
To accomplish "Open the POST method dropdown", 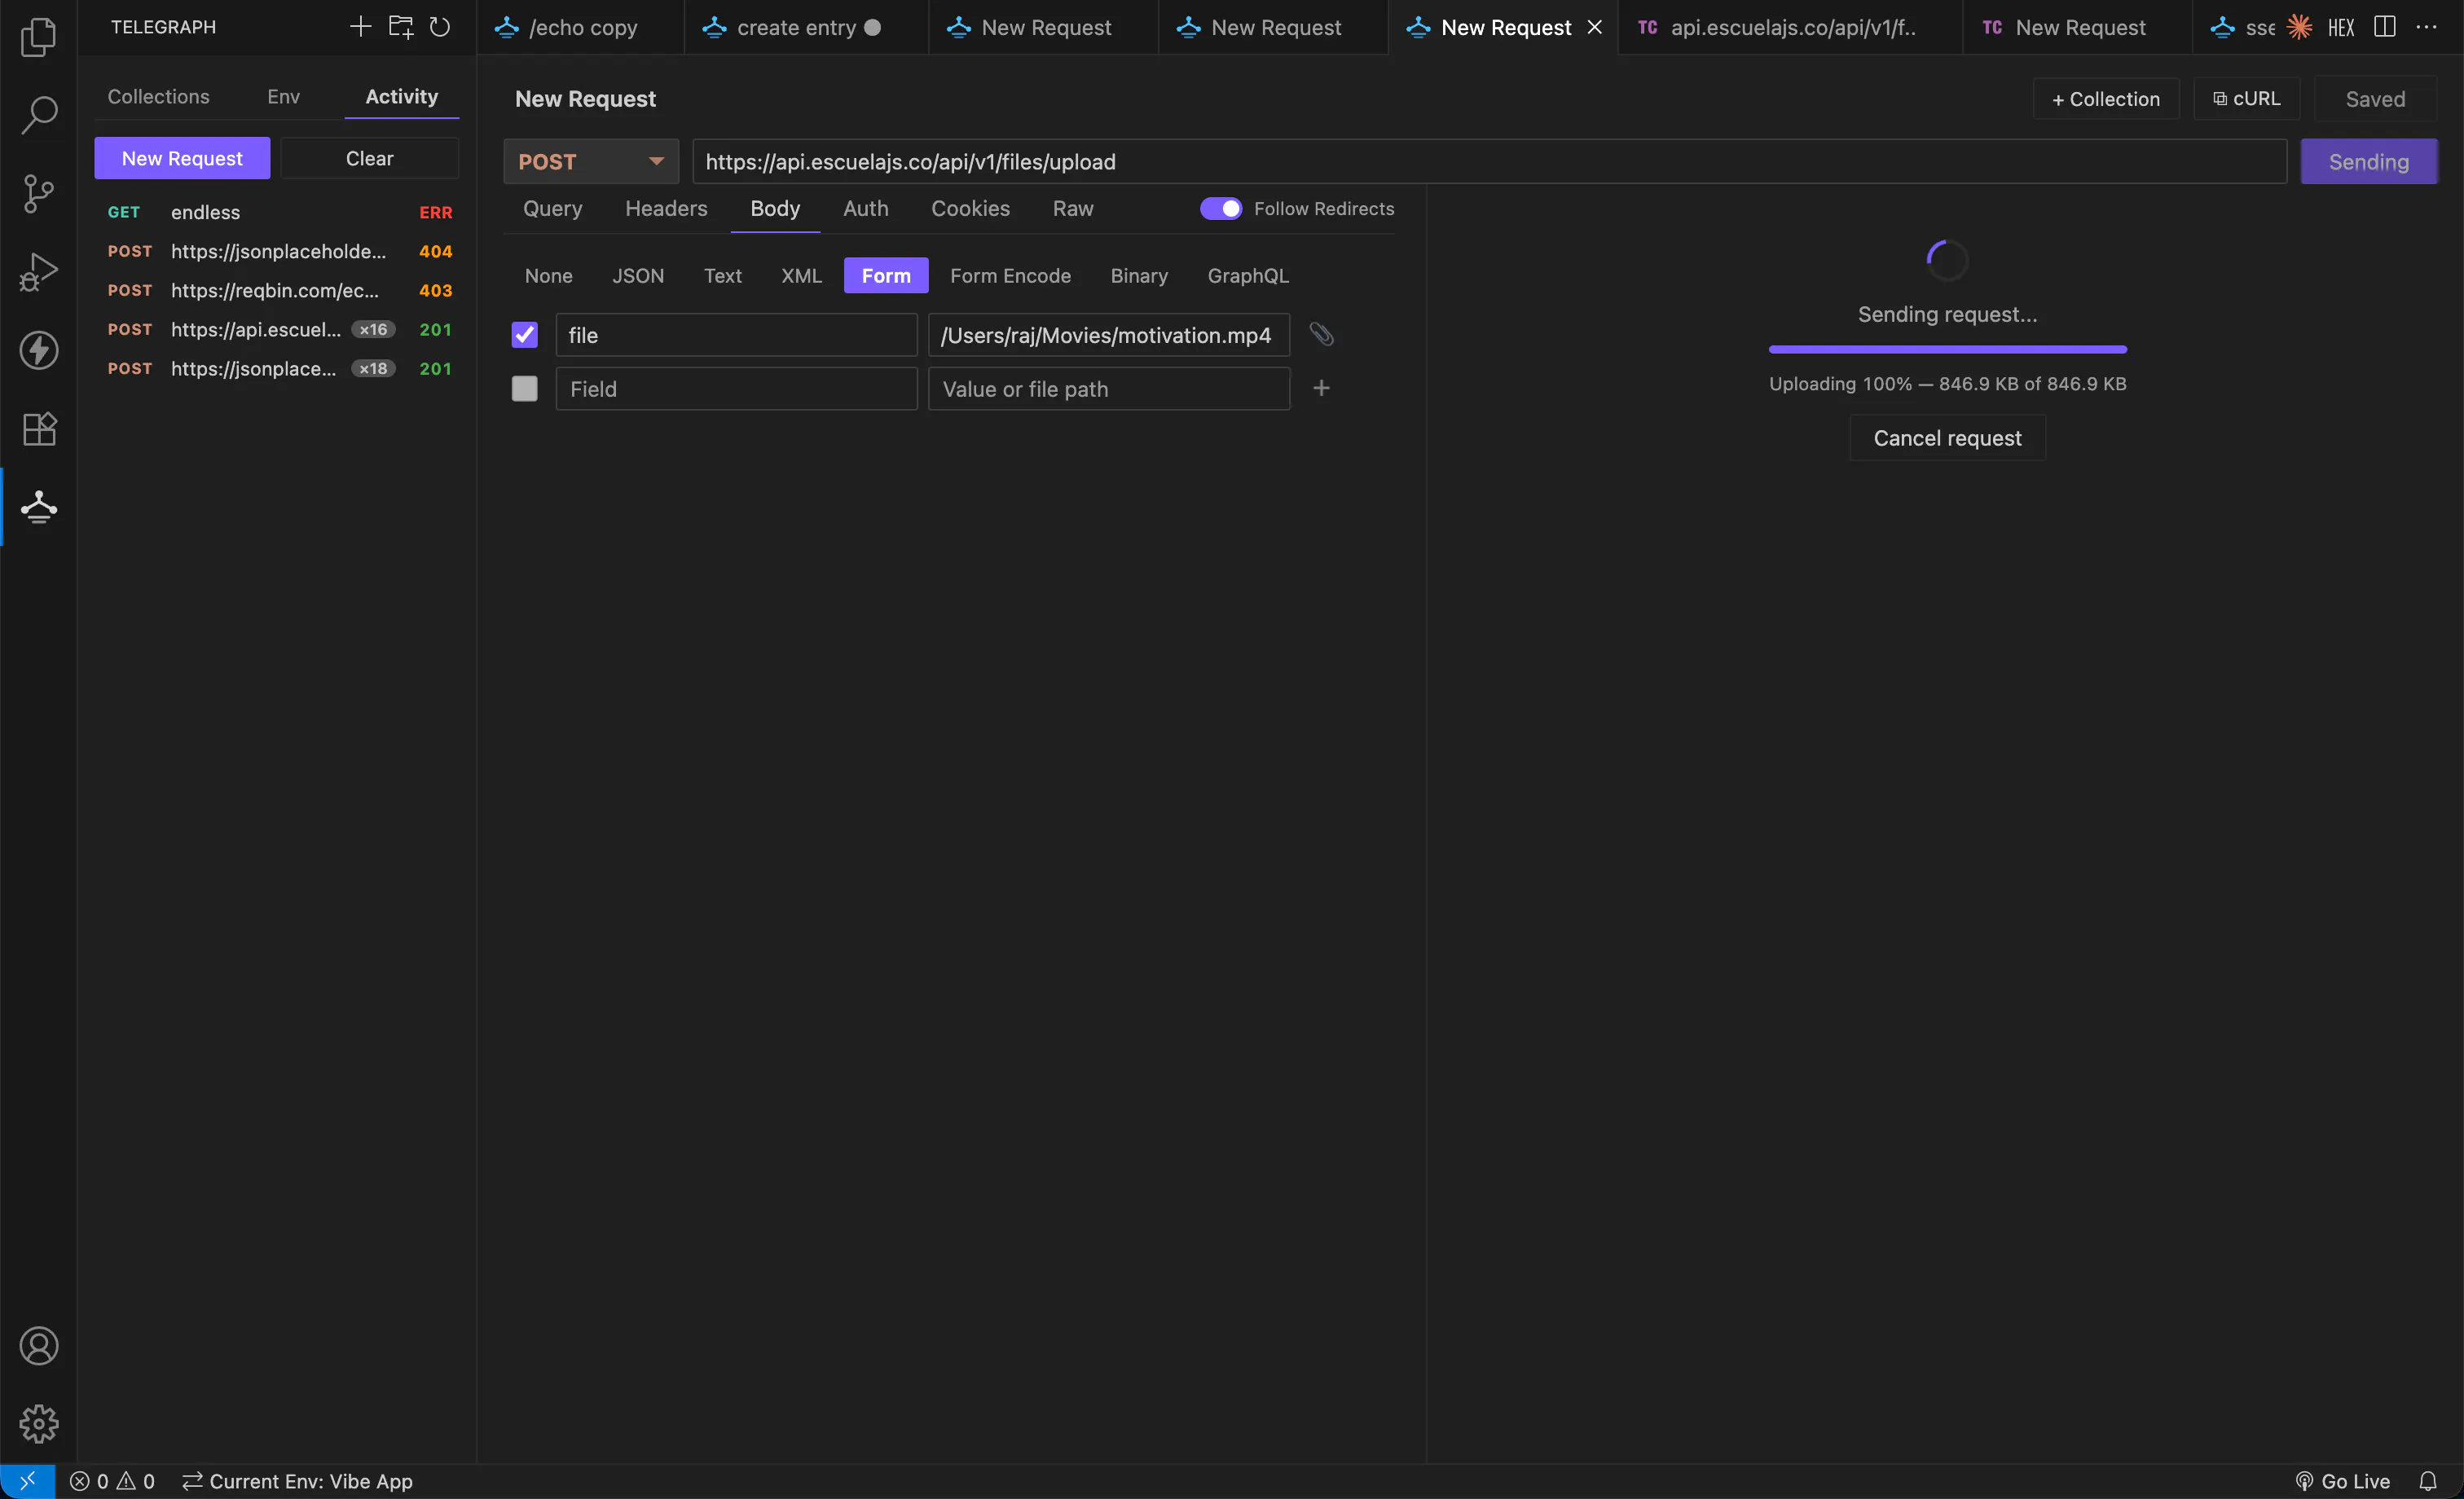I will tap(591, 161).
